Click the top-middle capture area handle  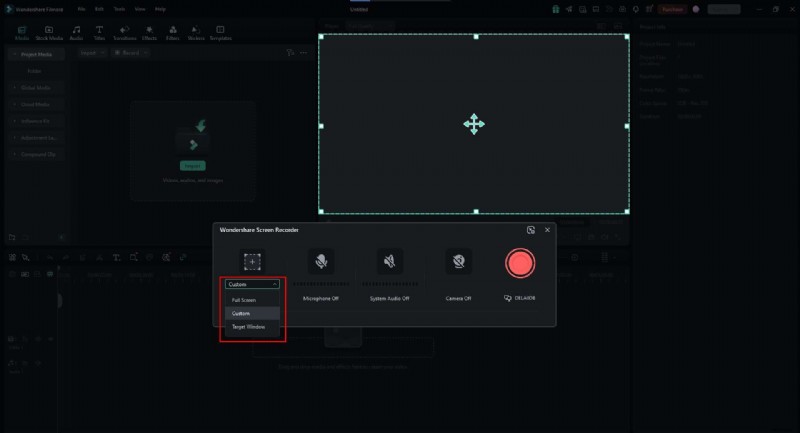coord(476,37)
